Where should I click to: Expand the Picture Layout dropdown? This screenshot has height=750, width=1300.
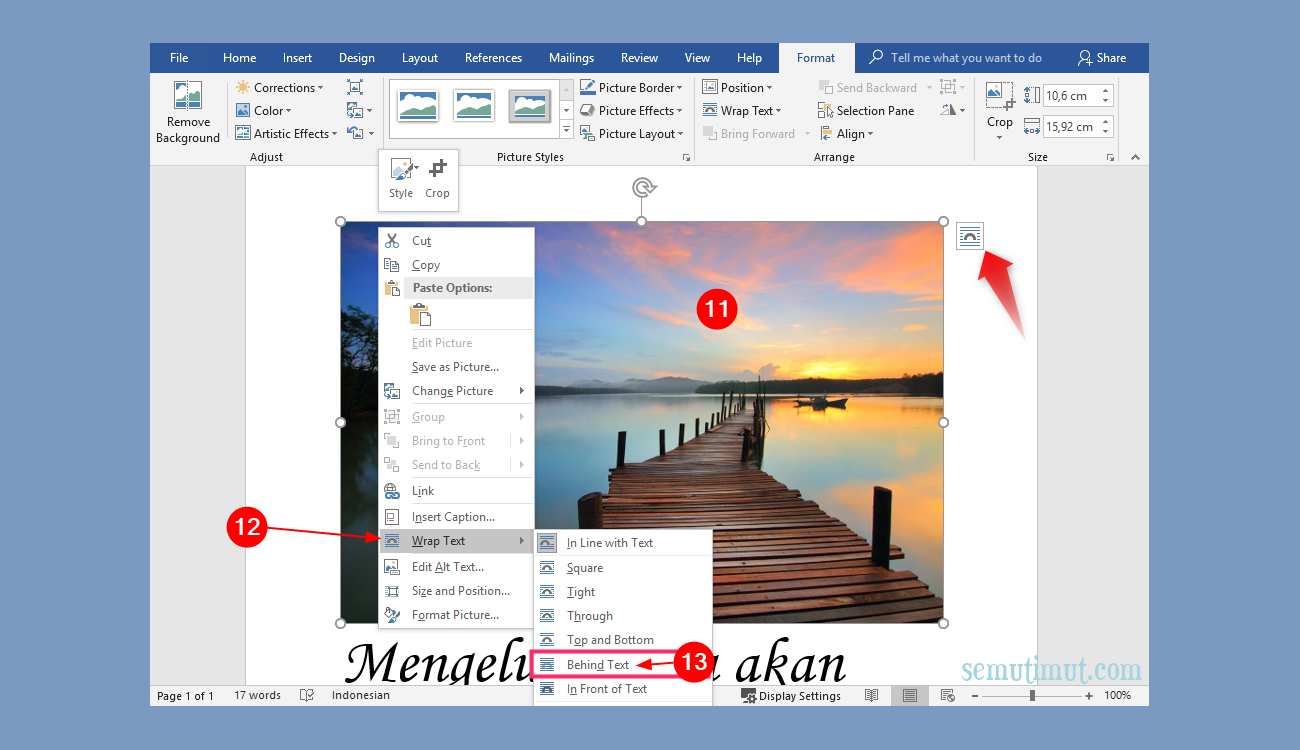(x=632, y=134)
